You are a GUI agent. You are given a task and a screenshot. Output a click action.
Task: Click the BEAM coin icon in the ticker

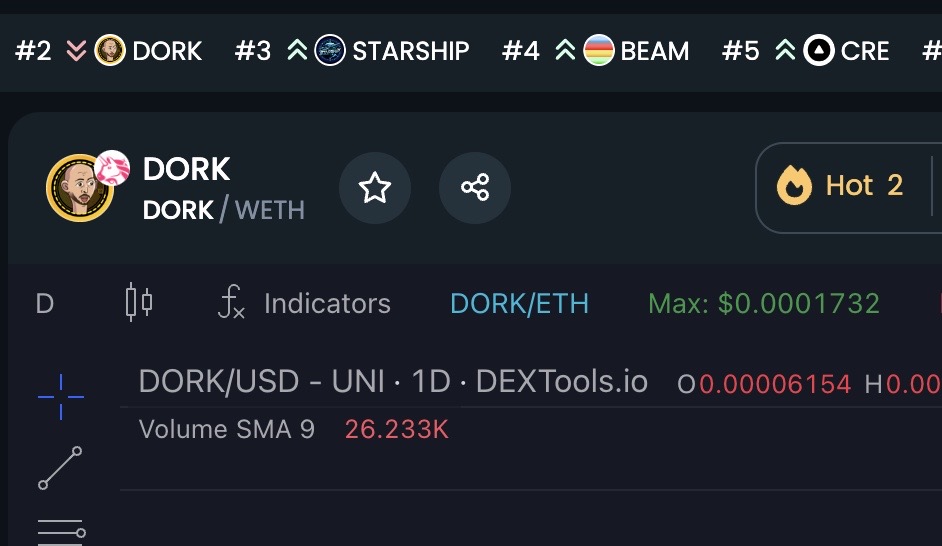[598, 50]
